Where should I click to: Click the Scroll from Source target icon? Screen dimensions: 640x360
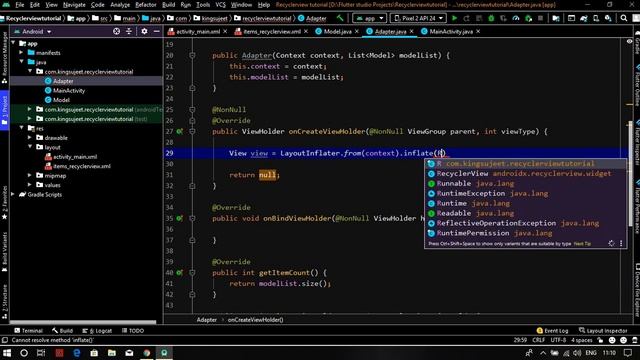(x=116, y=31)
